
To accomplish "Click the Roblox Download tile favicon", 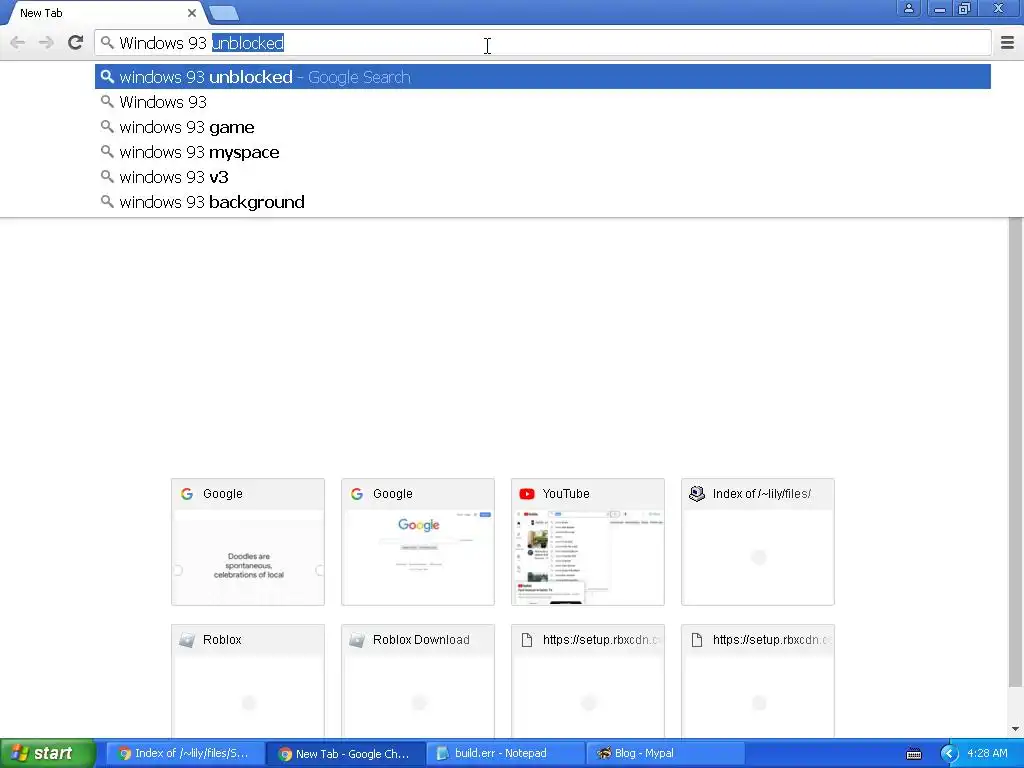I will [x=357, y=640].
